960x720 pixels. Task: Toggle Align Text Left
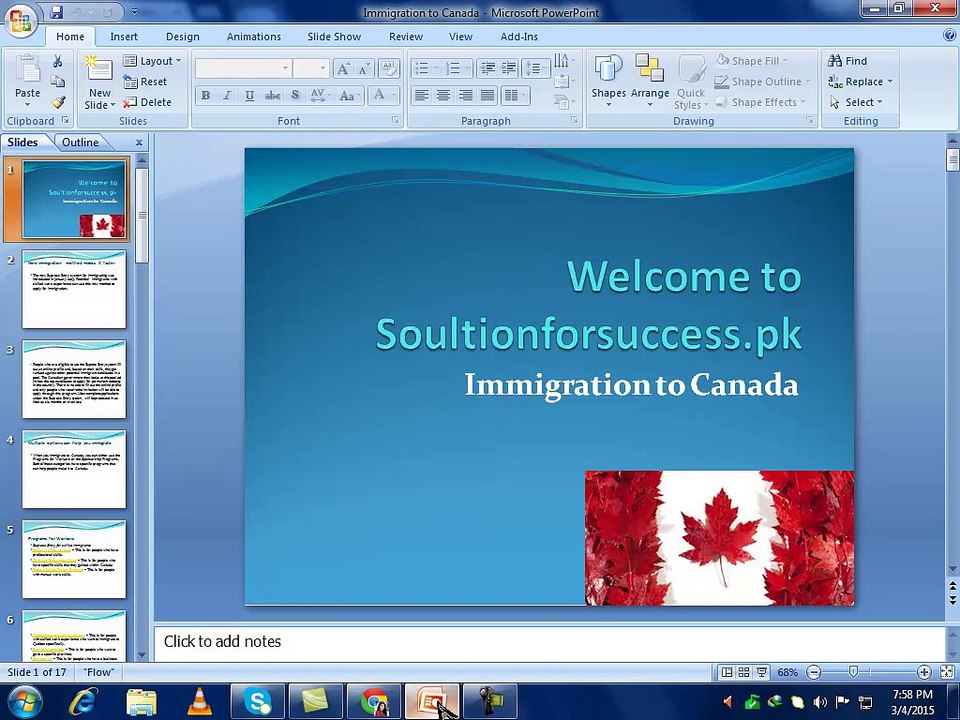[x=421, y=95]
